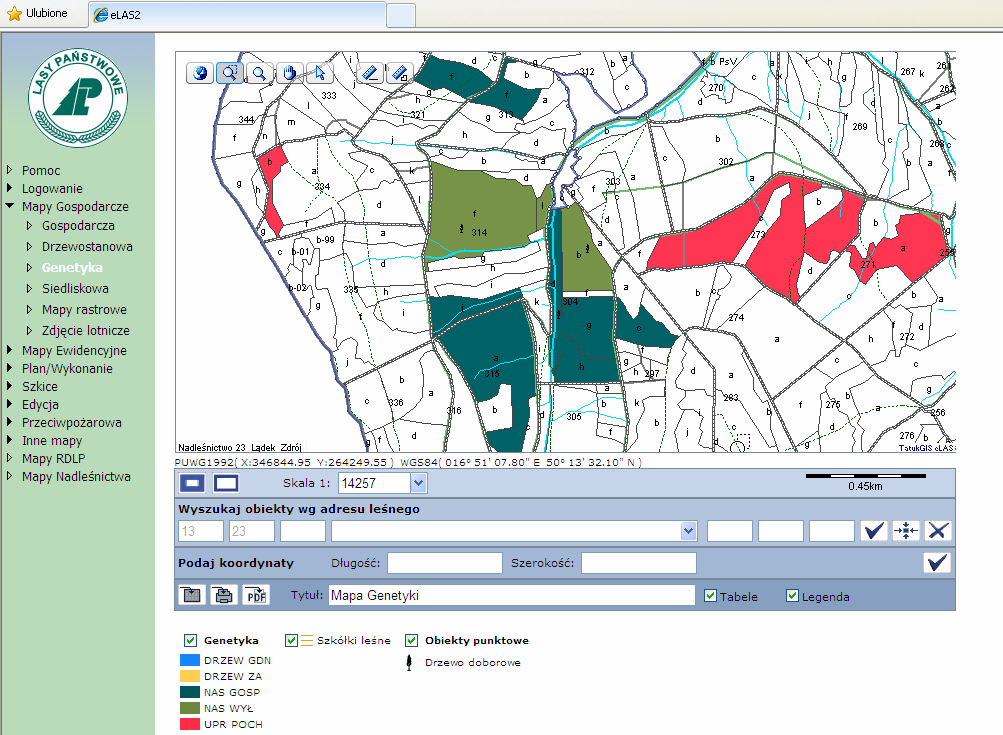The height and width of the screenshot is (735, 1003).
Task: Select the zoom-to-rectangle magnifier tool
Action: tap(230, 73)
